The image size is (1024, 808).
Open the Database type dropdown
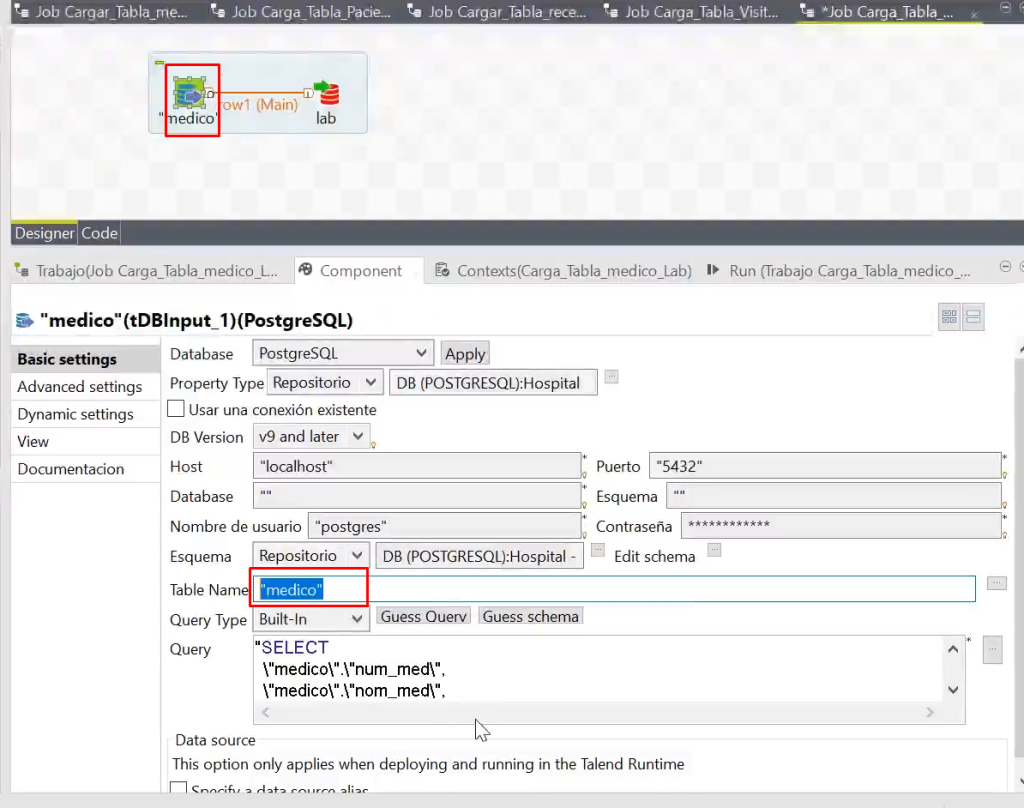coord(342,353)
